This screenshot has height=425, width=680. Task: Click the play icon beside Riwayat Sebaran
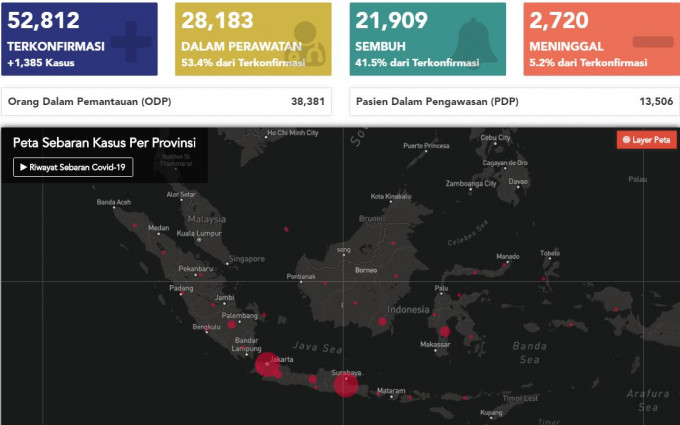23,168
